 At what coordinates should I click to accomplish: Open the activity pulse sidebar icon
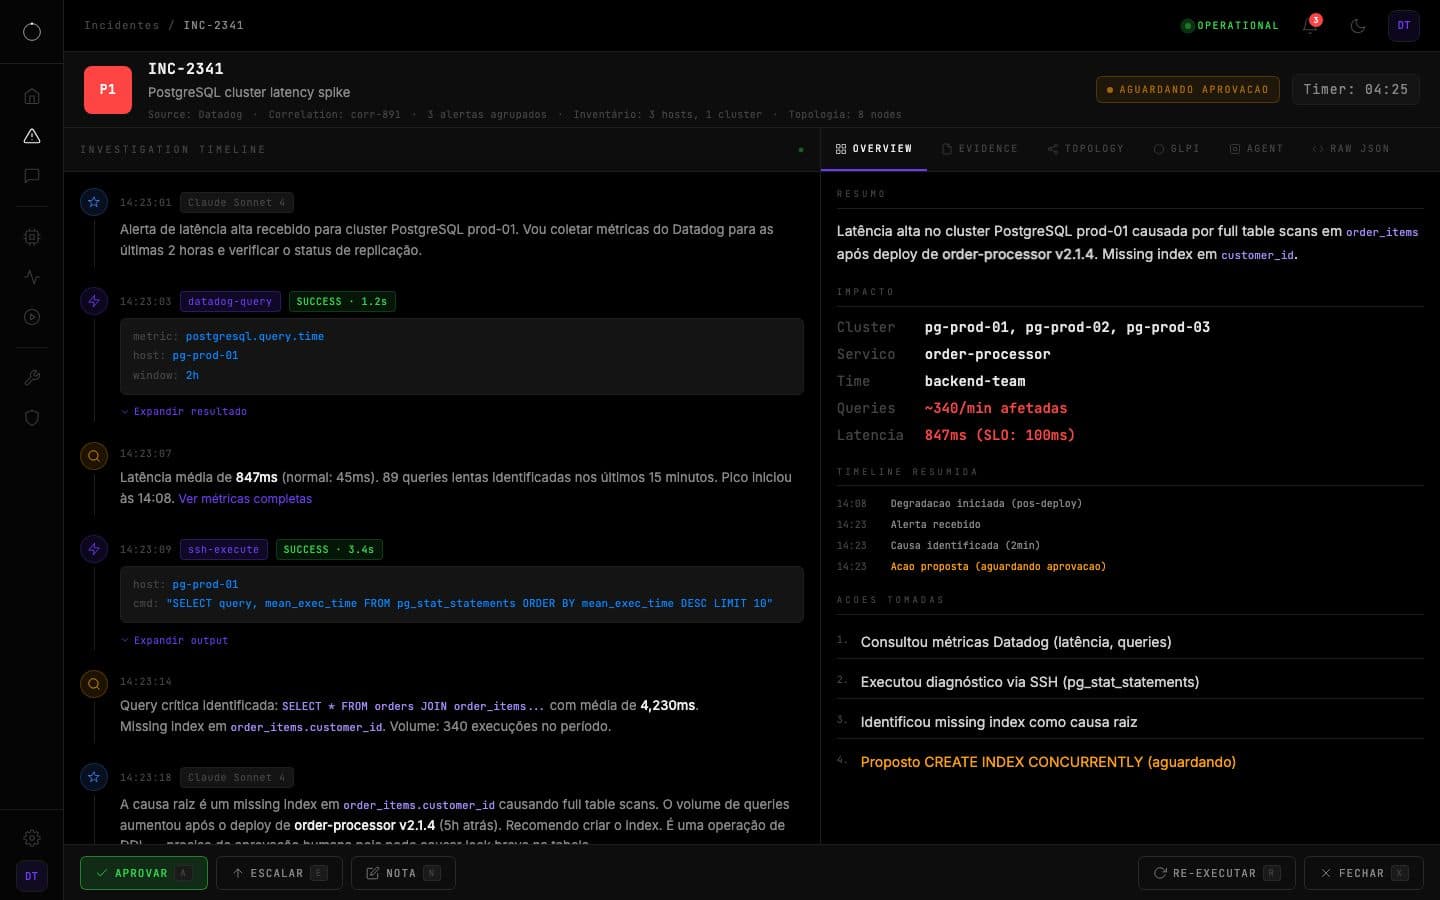pyautogui.click(x=32, y=277)
